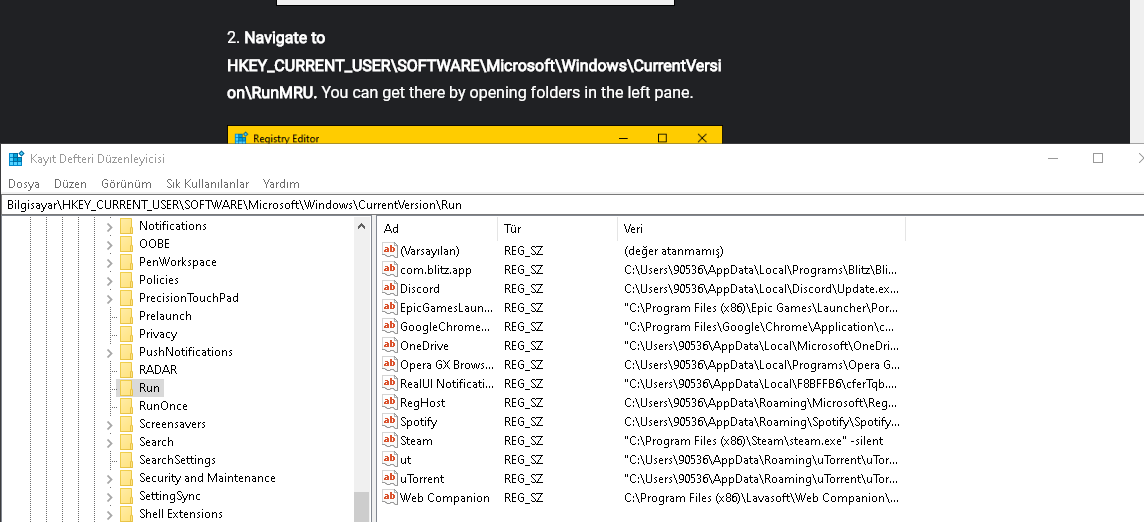This screenshot has width=1144, height=522.
Task: Open the Sık Kullanılanlar menu
Action: pos(207,184)
